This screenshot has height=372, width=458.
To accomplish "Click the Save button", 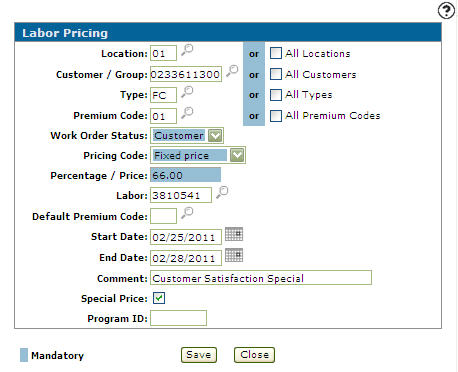I will 199,355.
